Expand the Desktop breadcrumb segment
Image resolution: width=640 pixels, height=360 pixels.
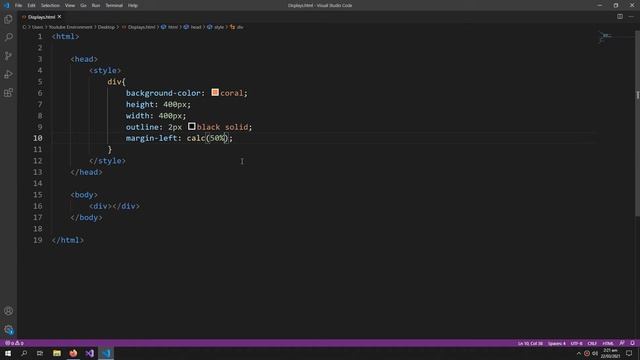(106, 27)
